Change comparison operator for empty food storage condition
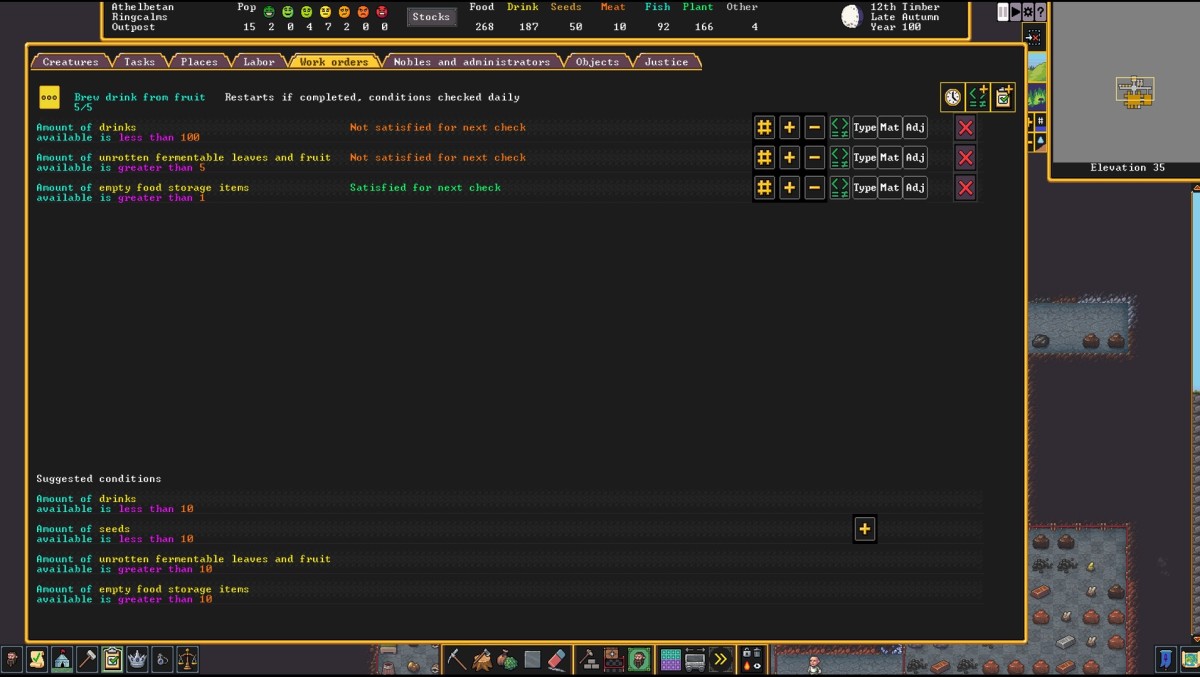Viewport: 1200px width, 677px height. pos(839,188)
